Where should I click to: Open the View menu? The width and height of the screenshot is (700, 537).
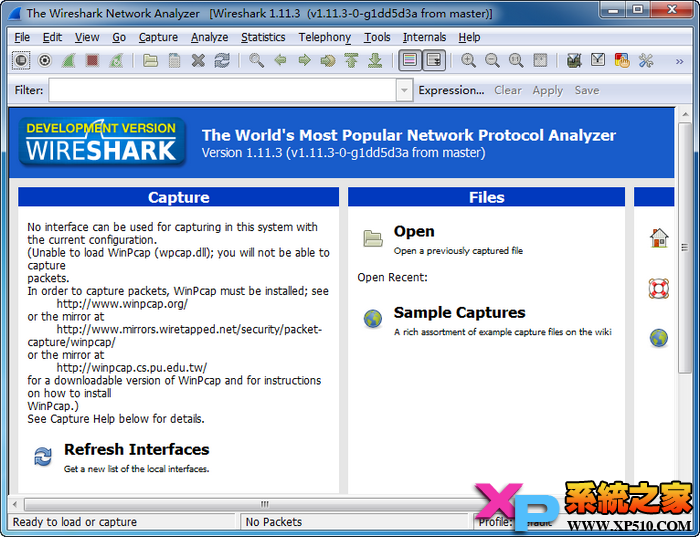87,37
